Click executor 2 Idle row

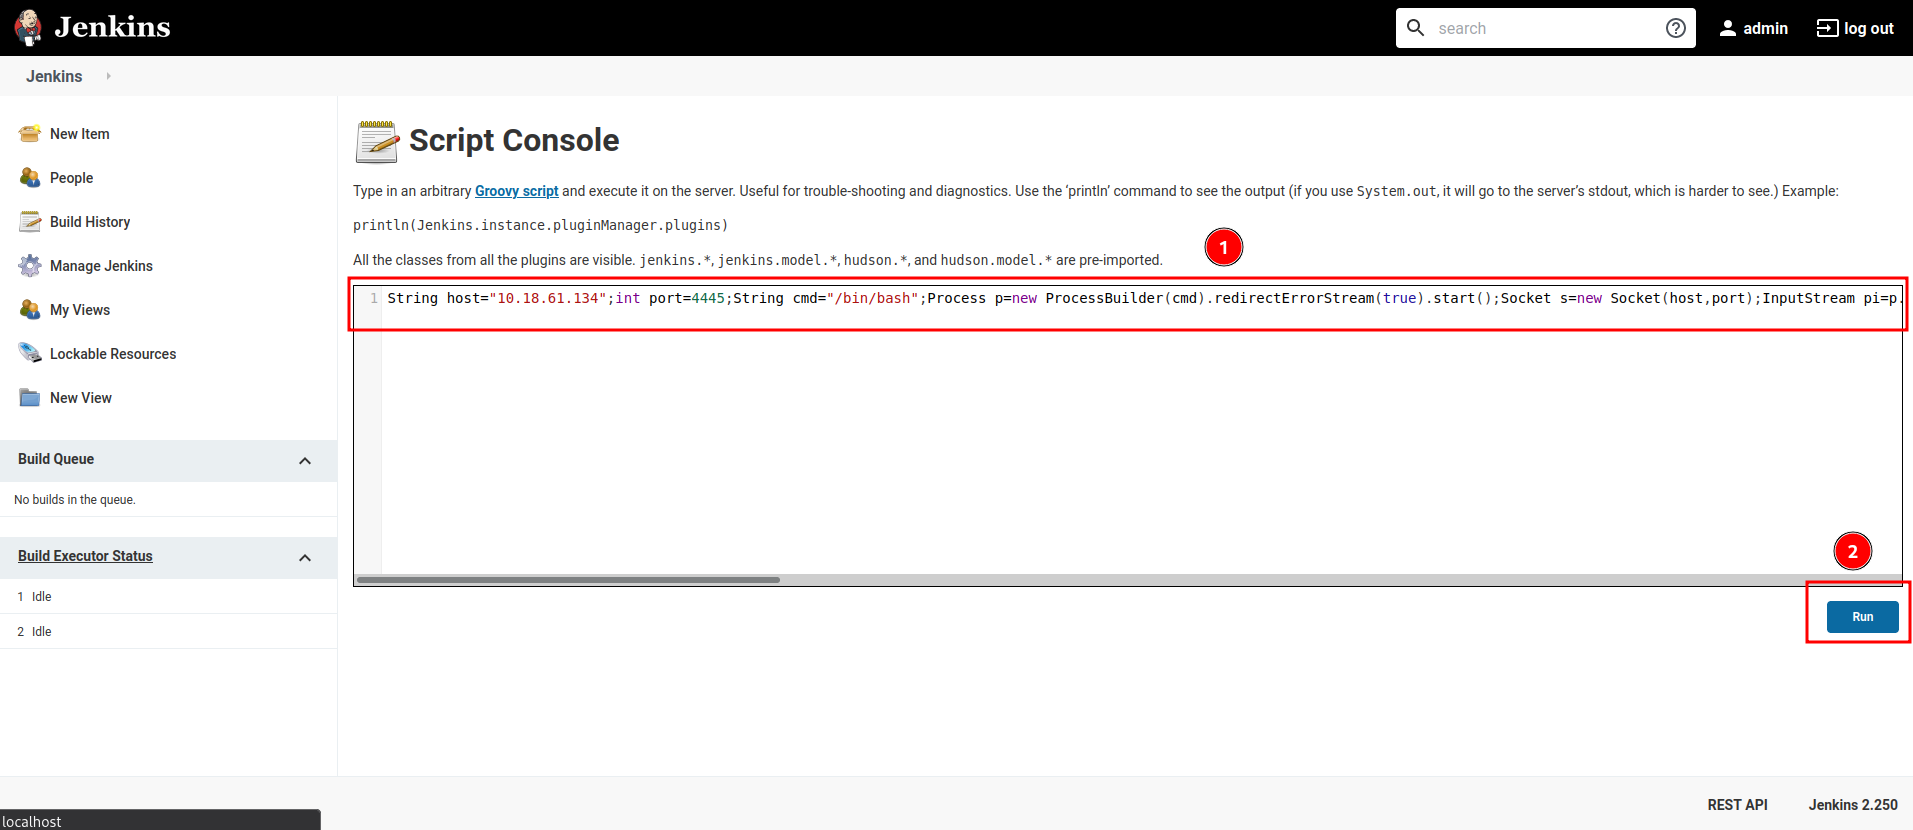coord(168,631)
